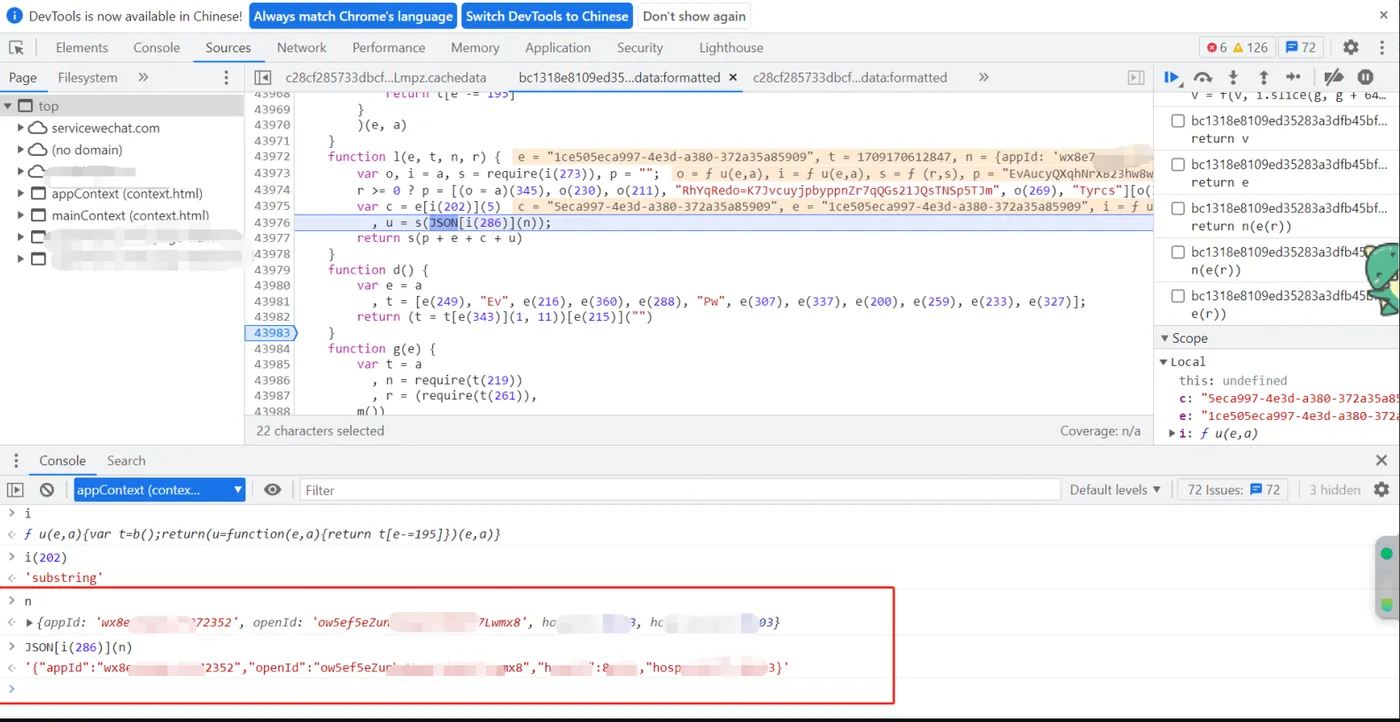Switch to the Lighthouse panel
The width and height of the screenshot is (1400, 722).
pyautogui.click(x=731, y=47)
